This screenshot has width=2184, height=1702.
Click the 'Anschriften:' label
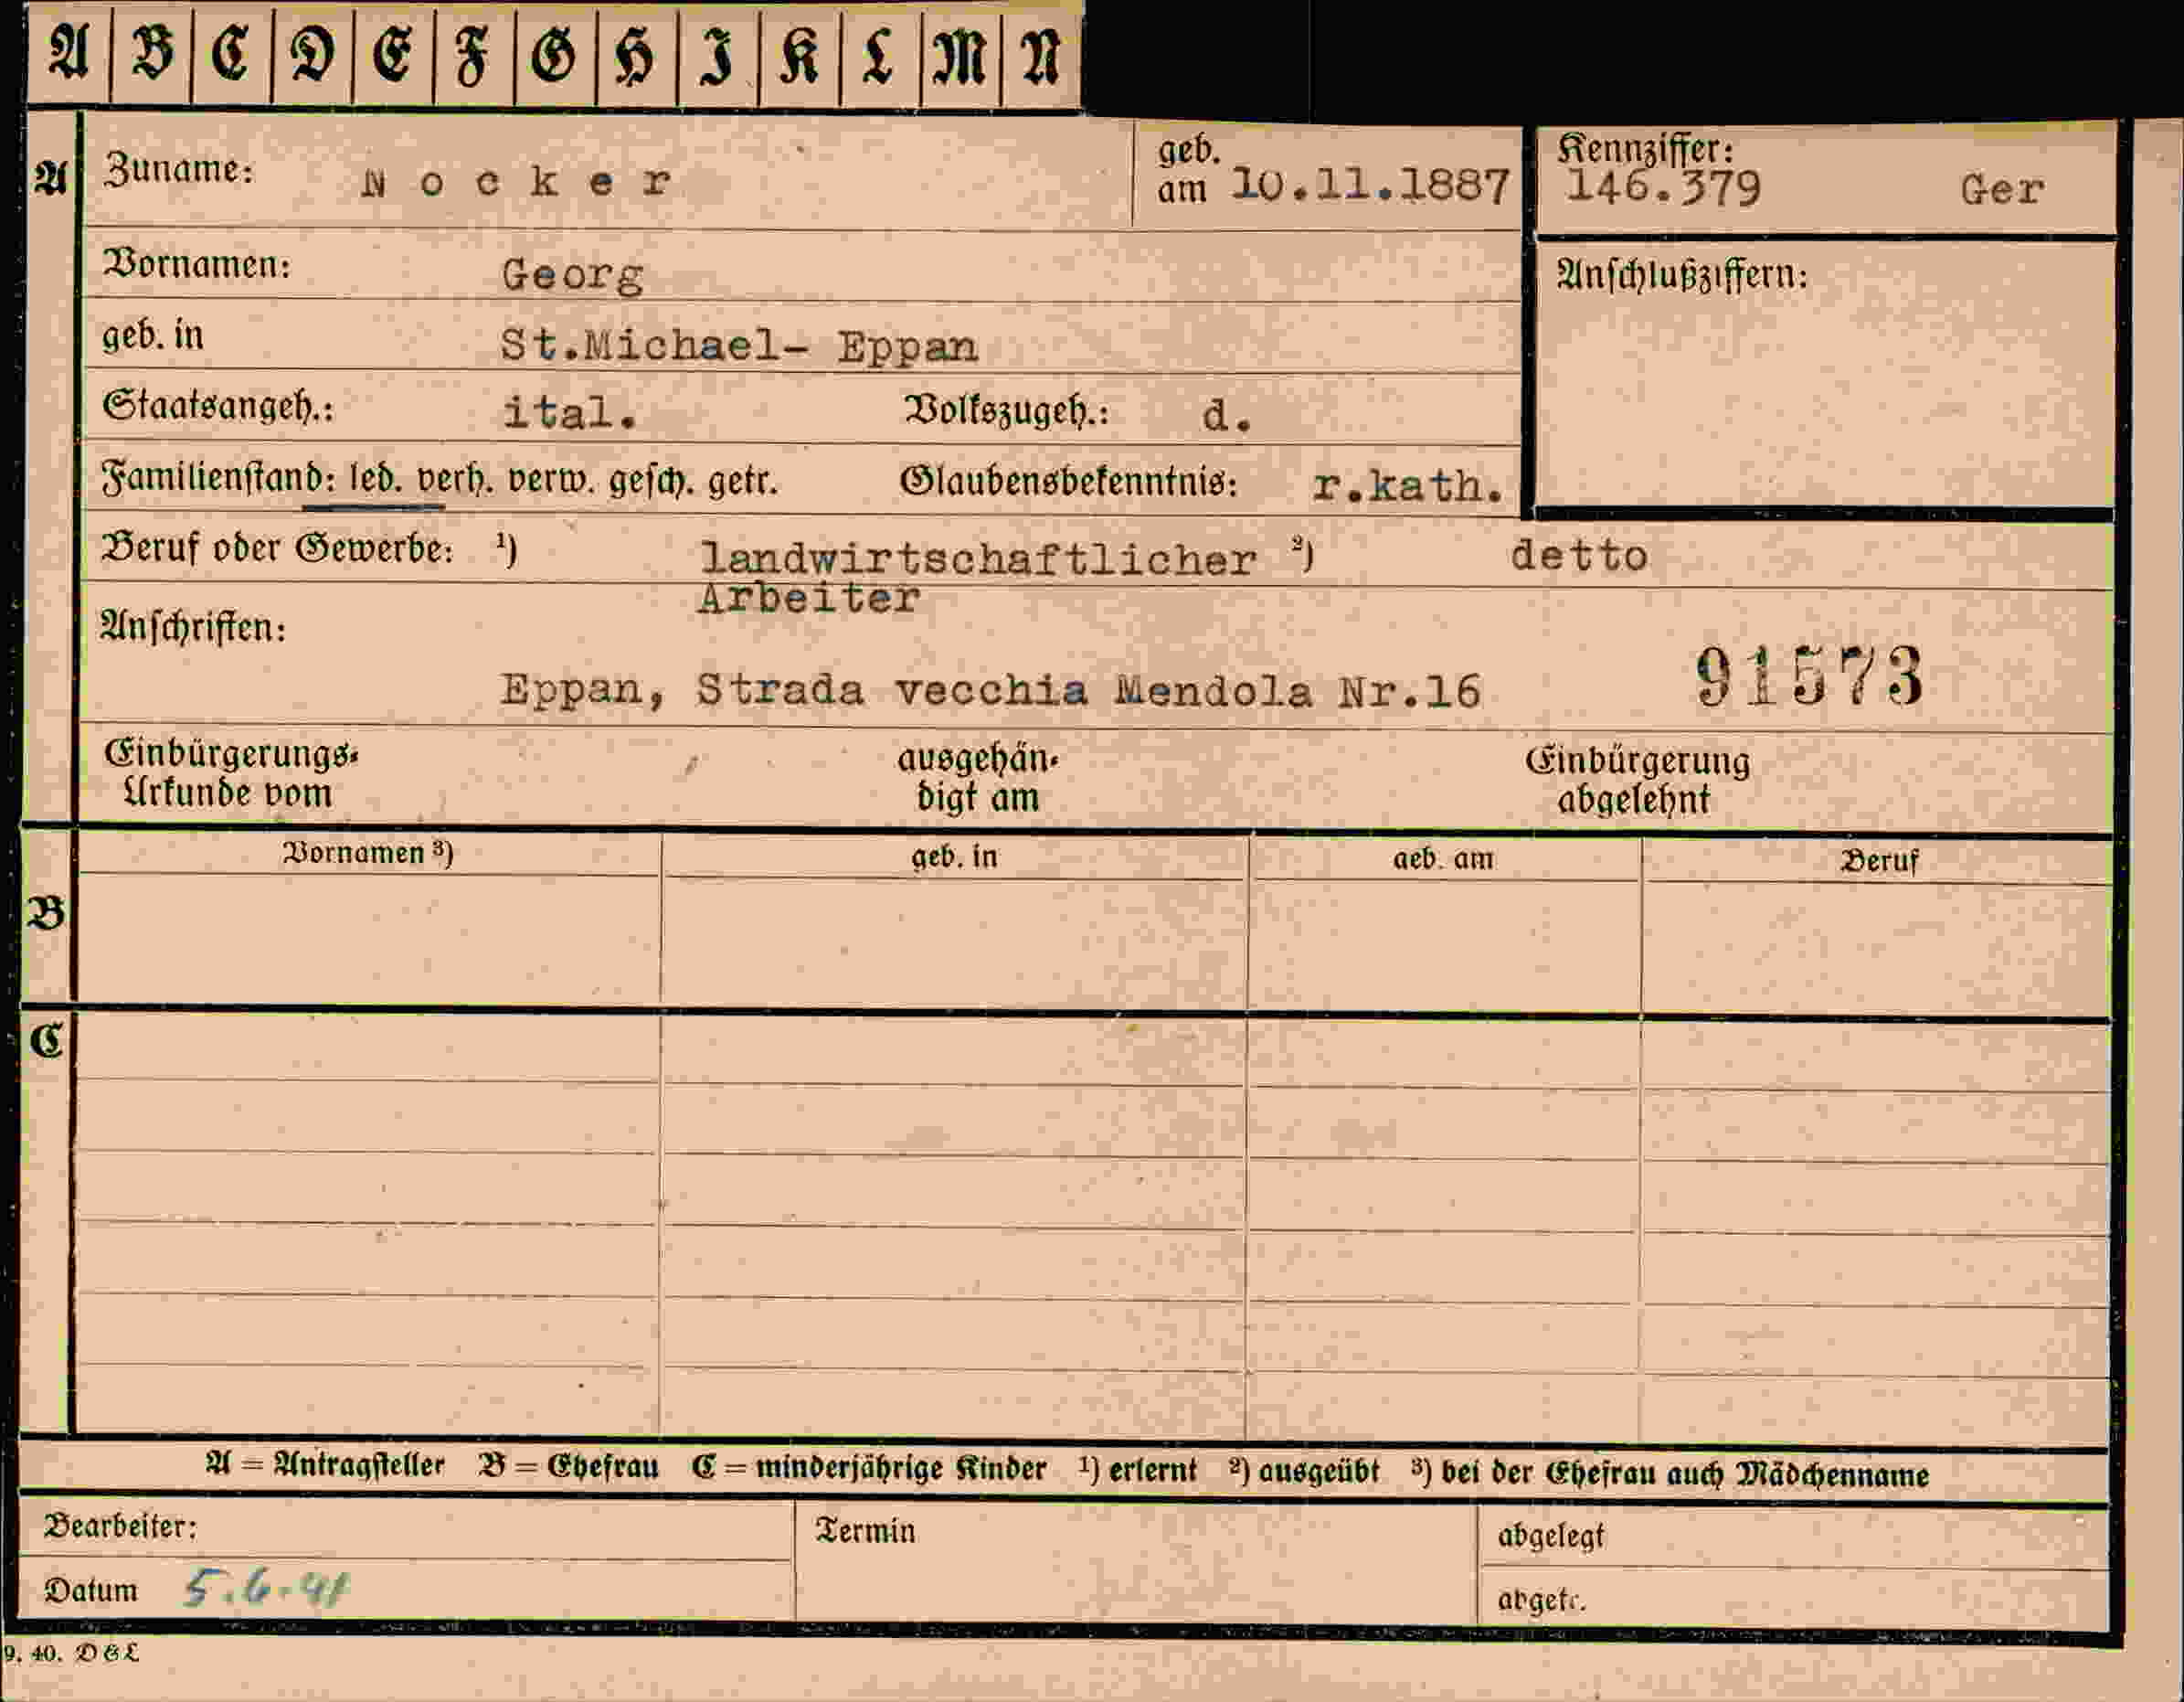point(193,627)
